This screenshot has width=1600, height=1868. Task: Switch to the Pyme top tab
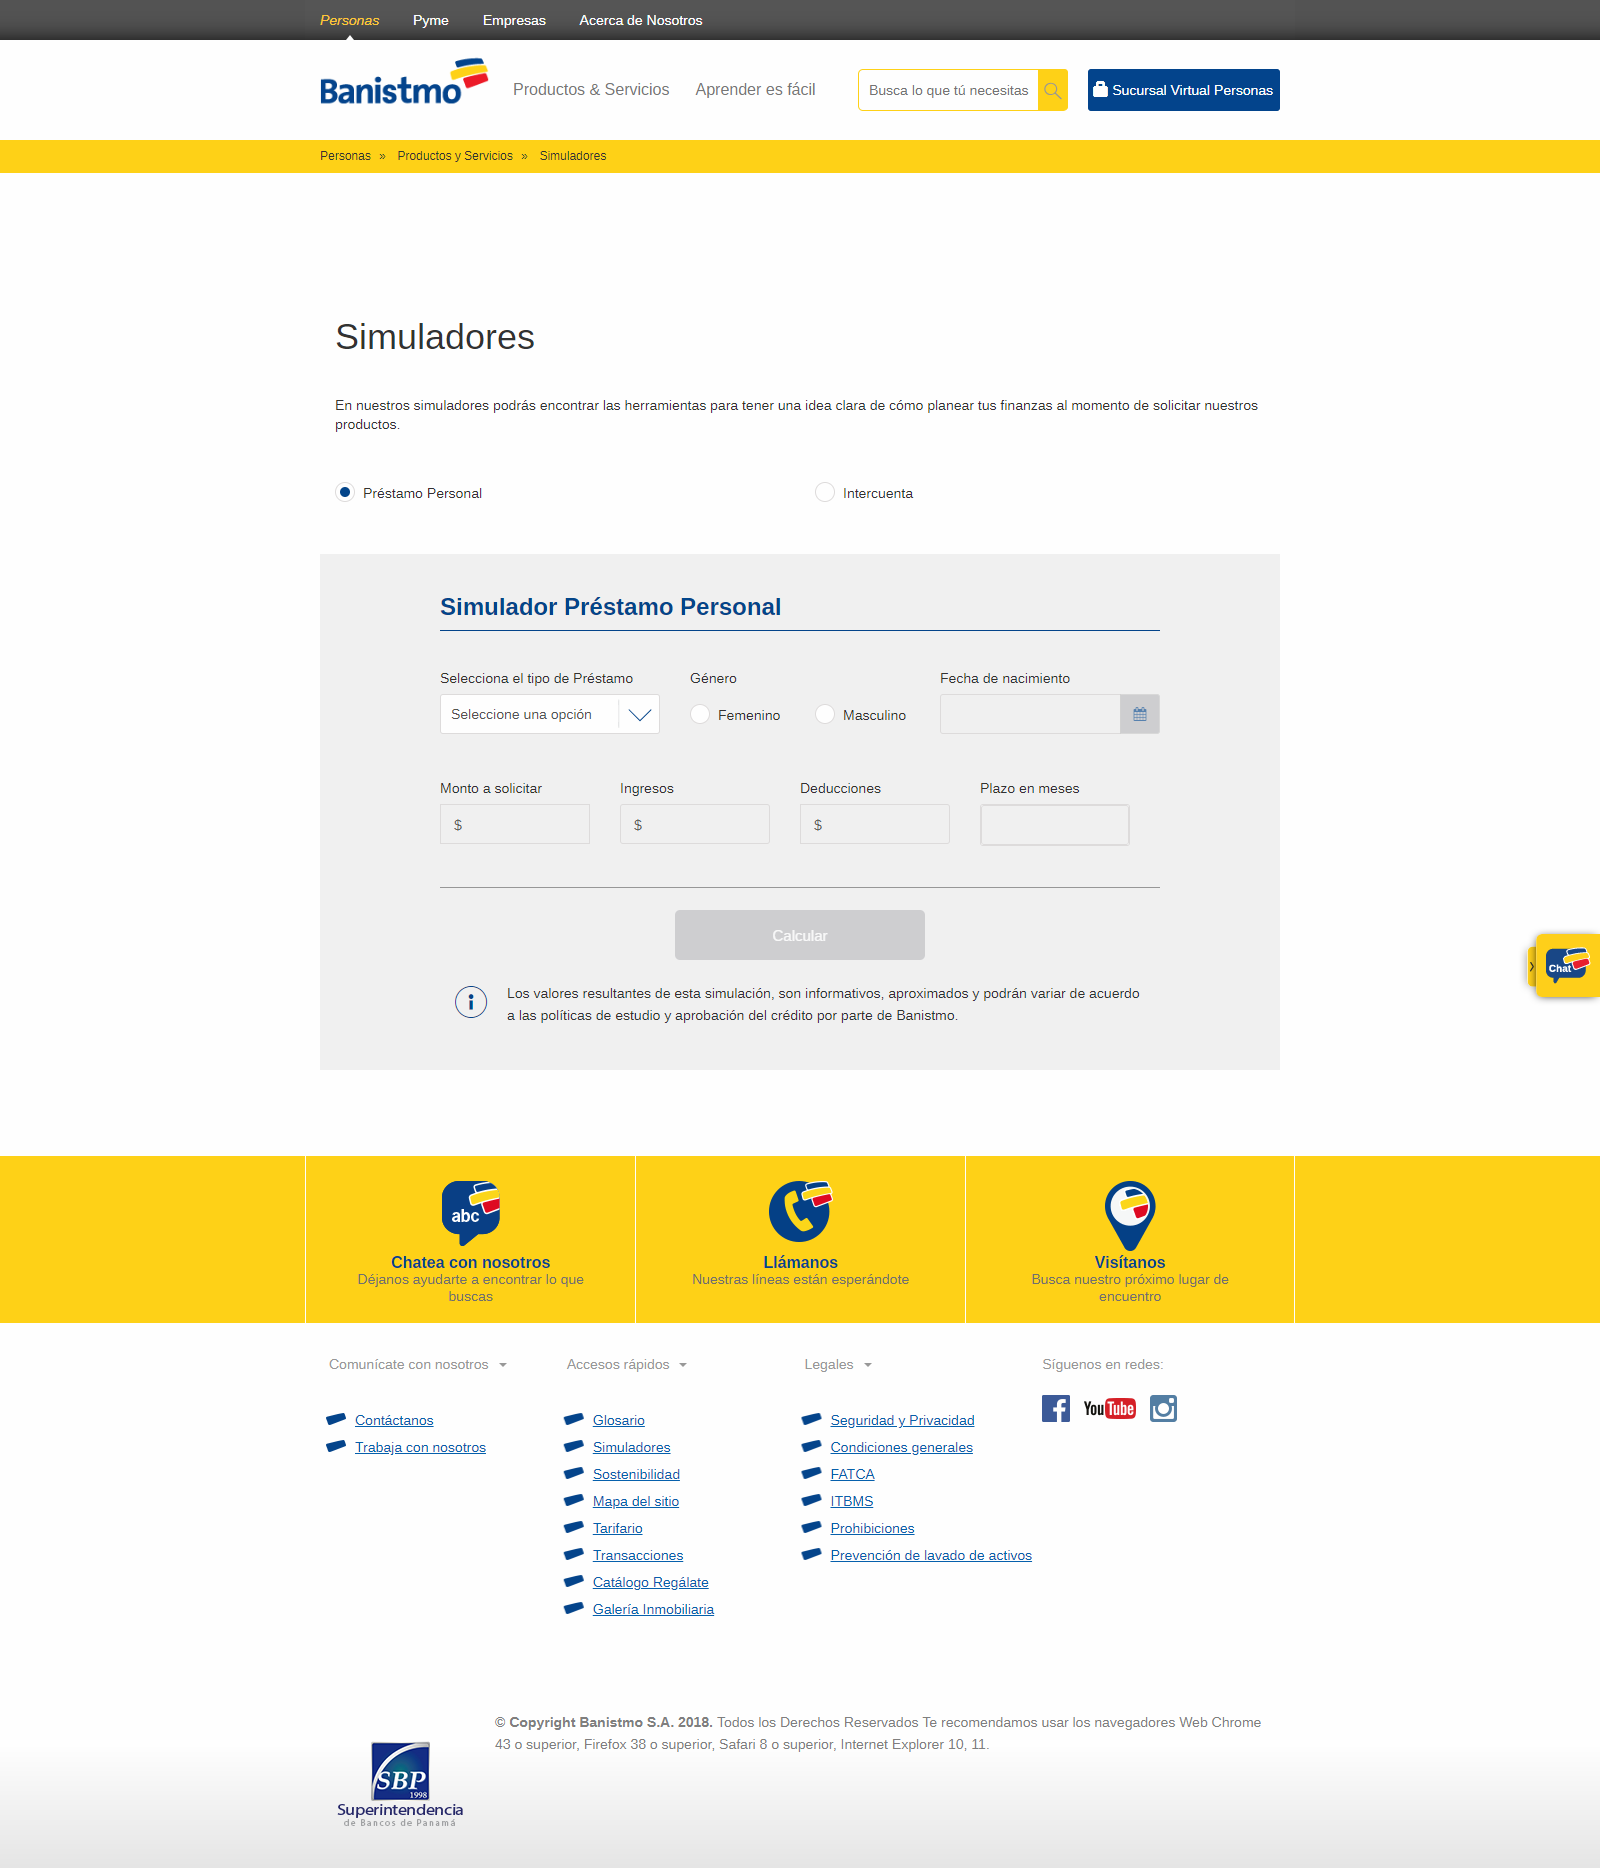431,20
